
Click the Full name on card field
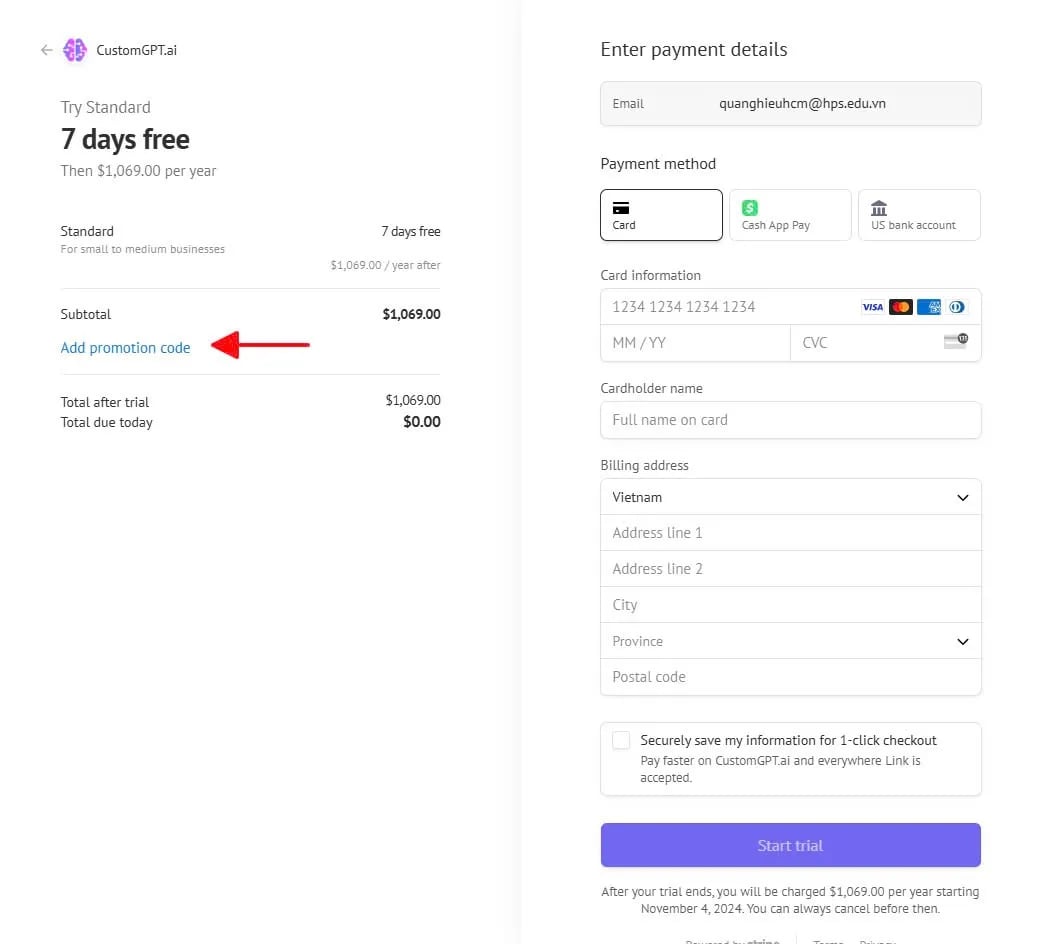point(790,420)
